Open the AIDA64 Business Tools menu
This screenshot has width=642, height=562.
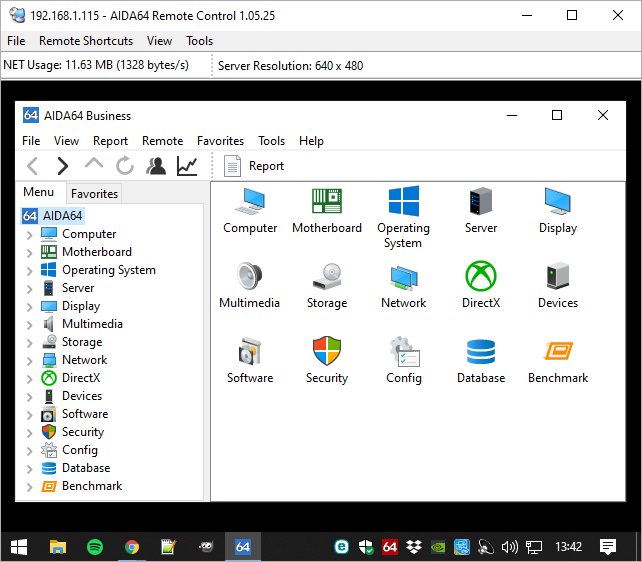(x=271, y=141)
